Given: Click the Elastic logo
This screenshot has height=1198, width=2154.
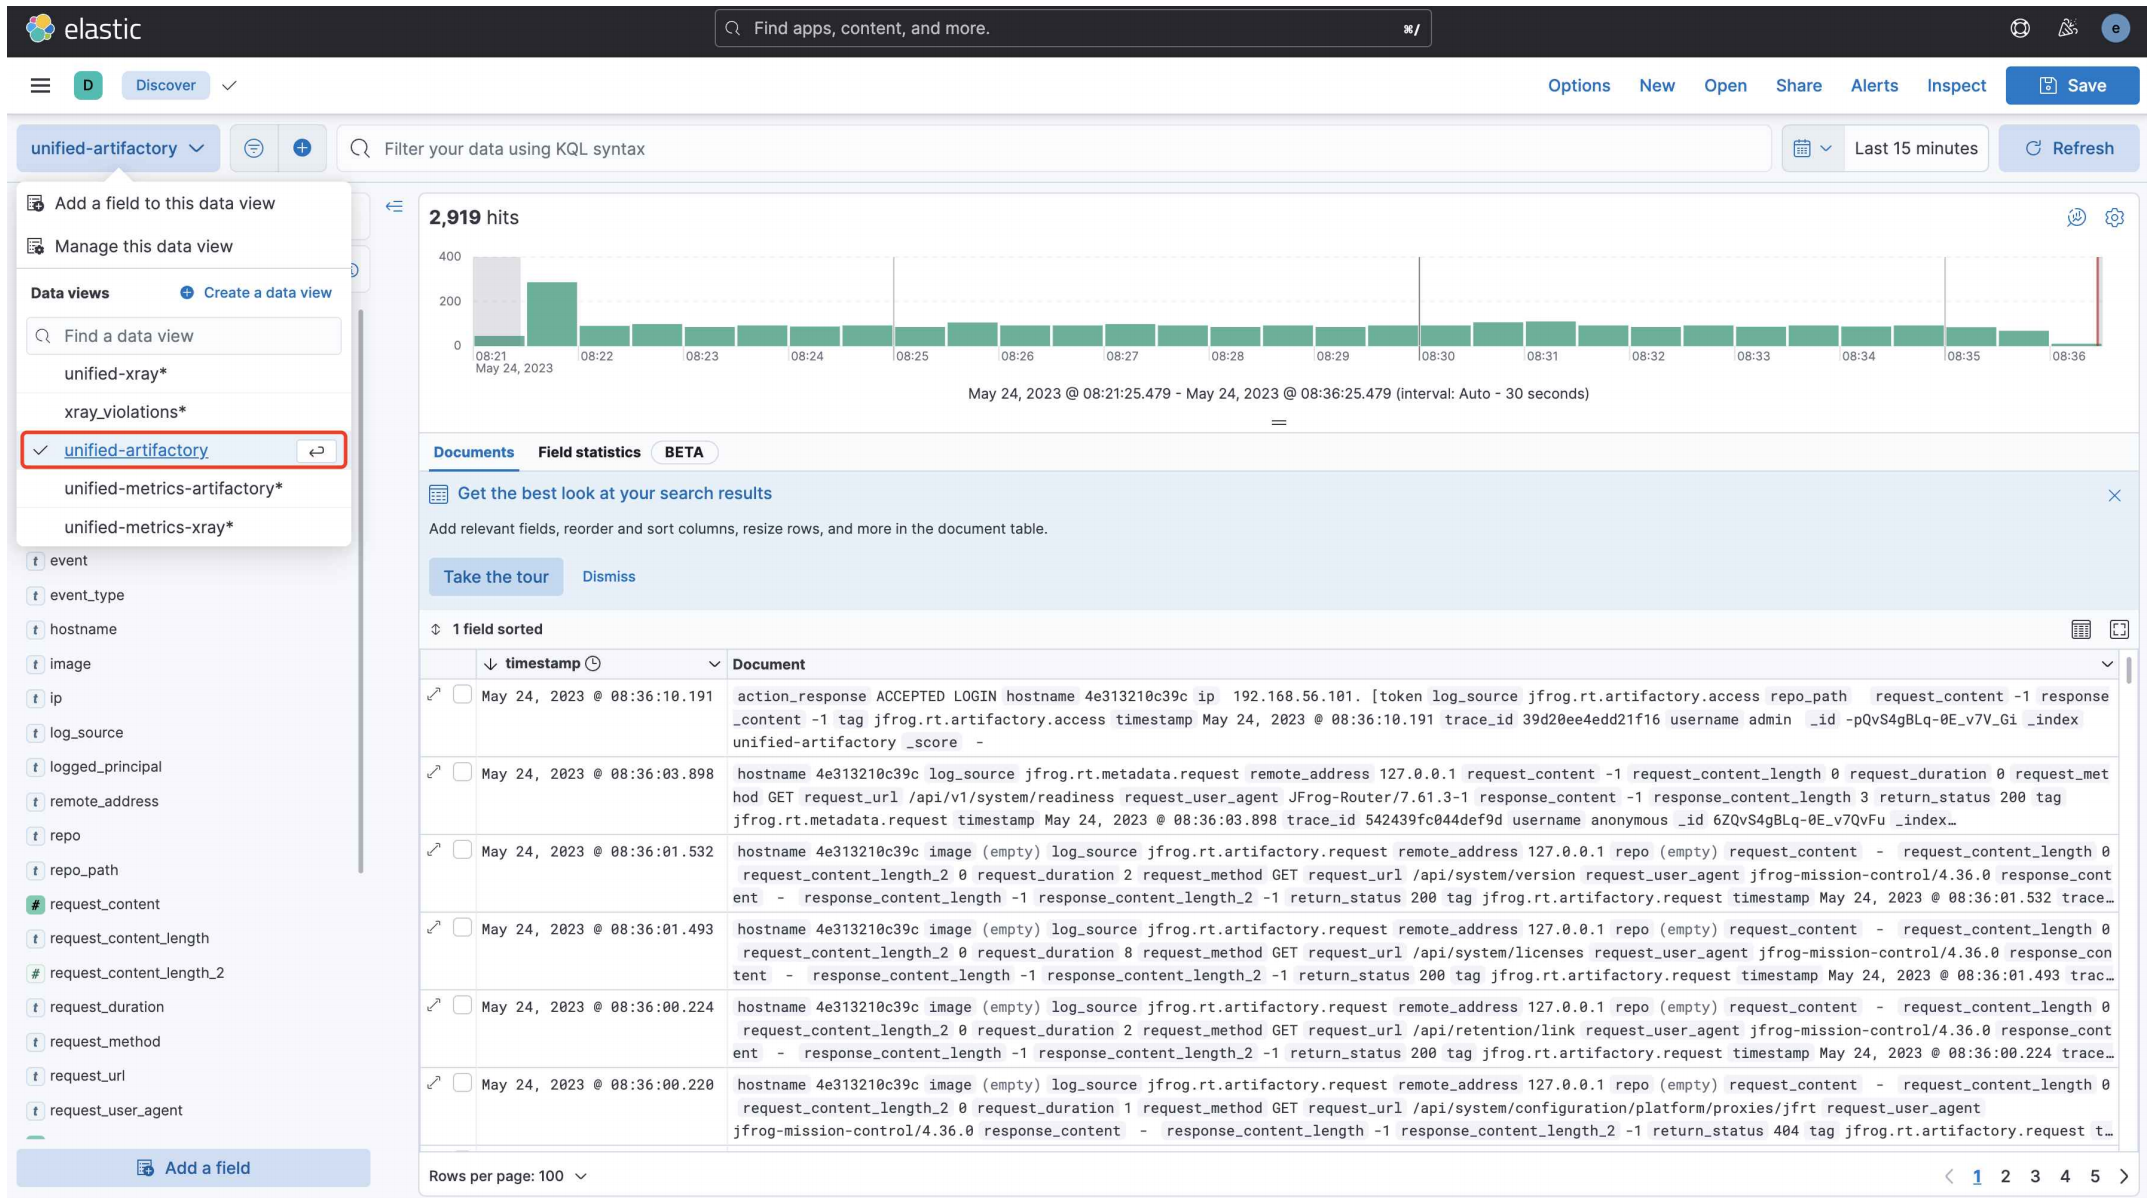Looking at the screenshot, I should (x=84, y=29).
